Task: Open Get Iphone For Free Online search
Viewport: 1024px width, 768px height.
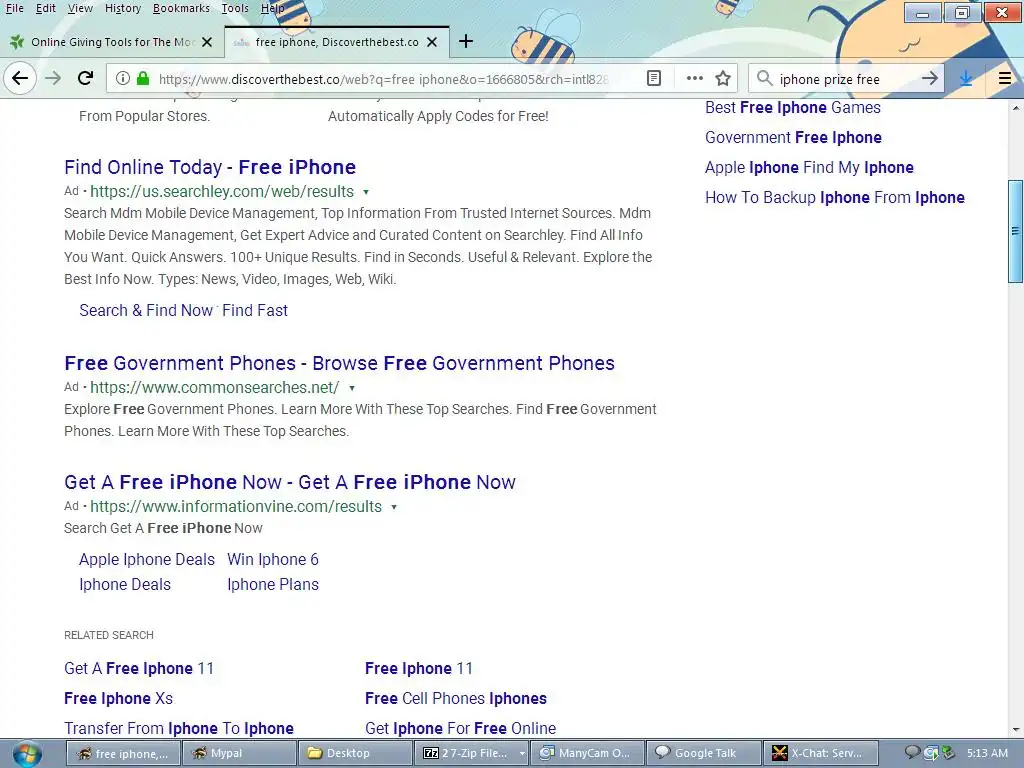Action: click(460, 728)
